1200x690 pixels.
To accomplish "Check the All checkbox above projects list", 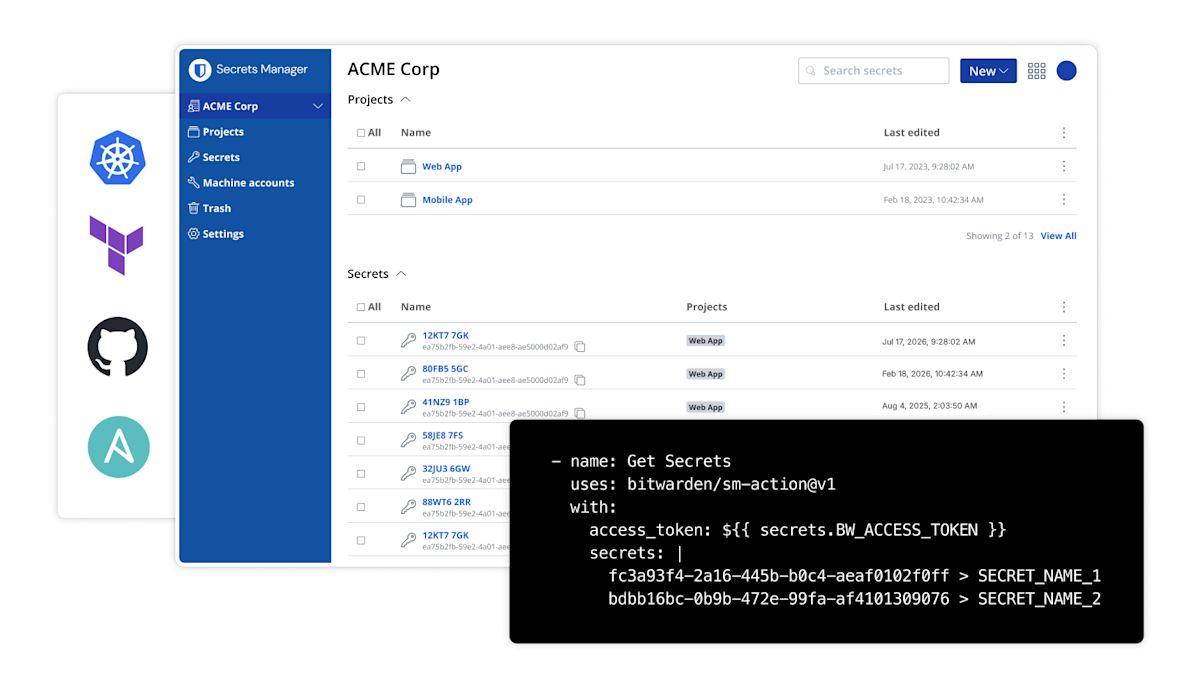I will click(x=361, y=132).
